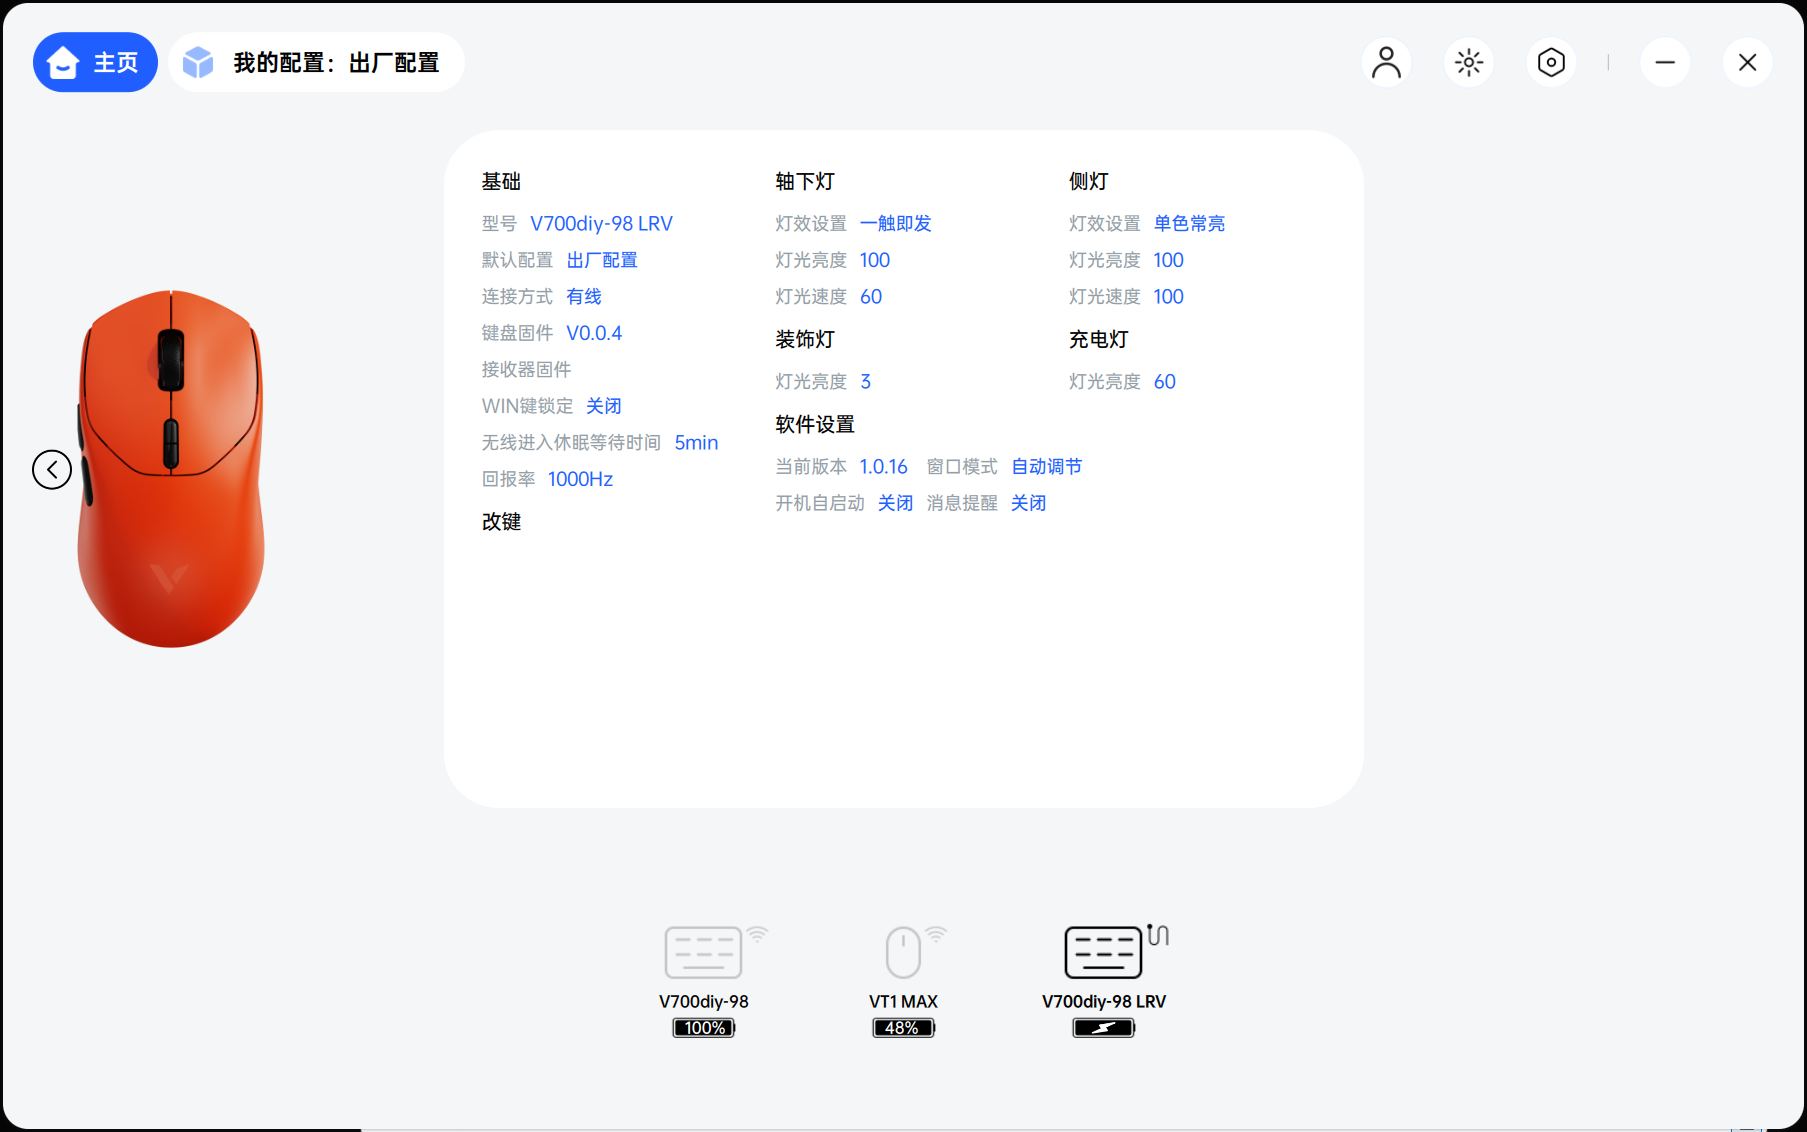Click the blue cube profile icon
The width and height of the screenshot is (1807, 1132).
[x=198, y=62]
